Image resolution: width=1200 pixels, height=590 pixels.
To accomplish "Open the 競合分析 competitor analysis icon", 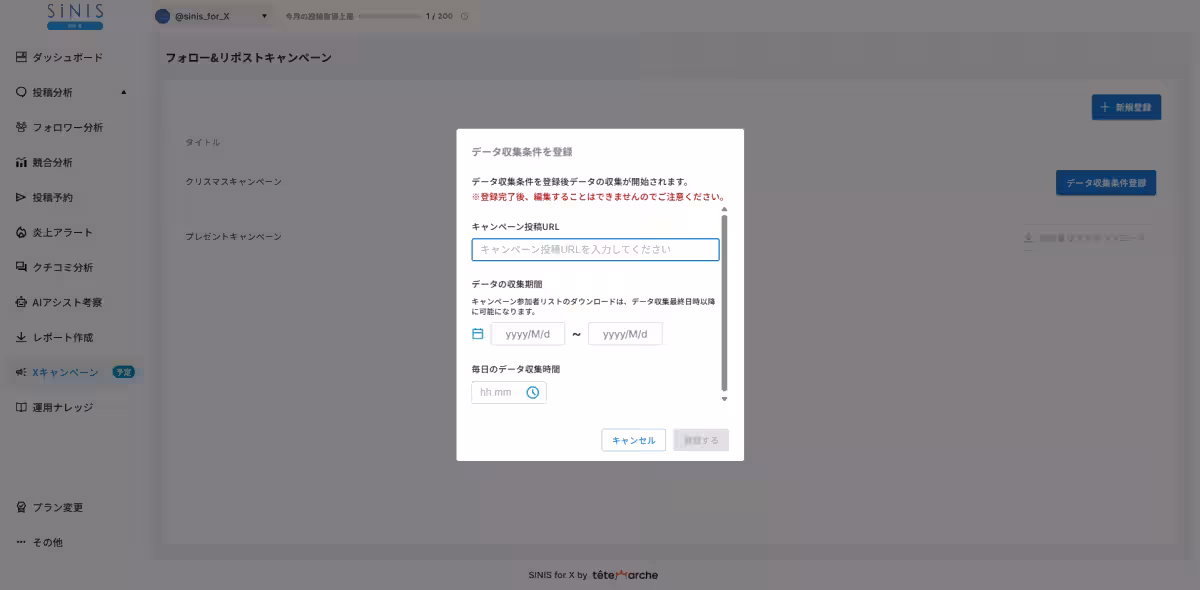I will pos(21,162).
